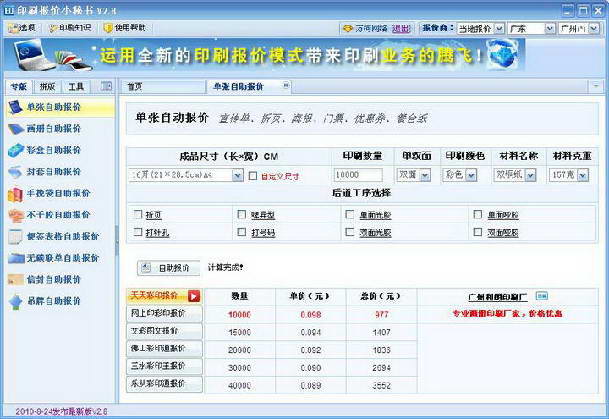Expand the 材料克重 dropdown showing 157克
Viewport: 609px width, 419px height.
pyautogui.click(x=583, y=176)
